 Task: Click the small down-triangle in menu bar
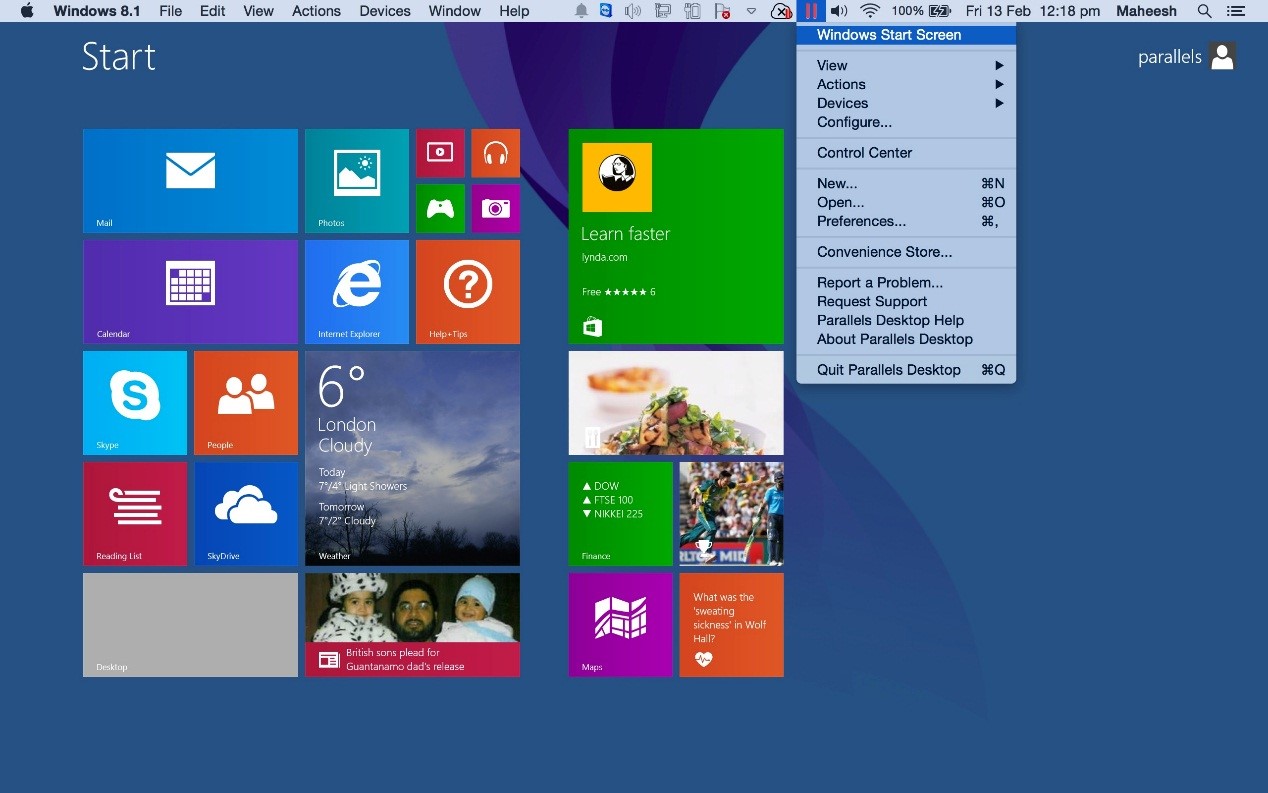point(752,11)
